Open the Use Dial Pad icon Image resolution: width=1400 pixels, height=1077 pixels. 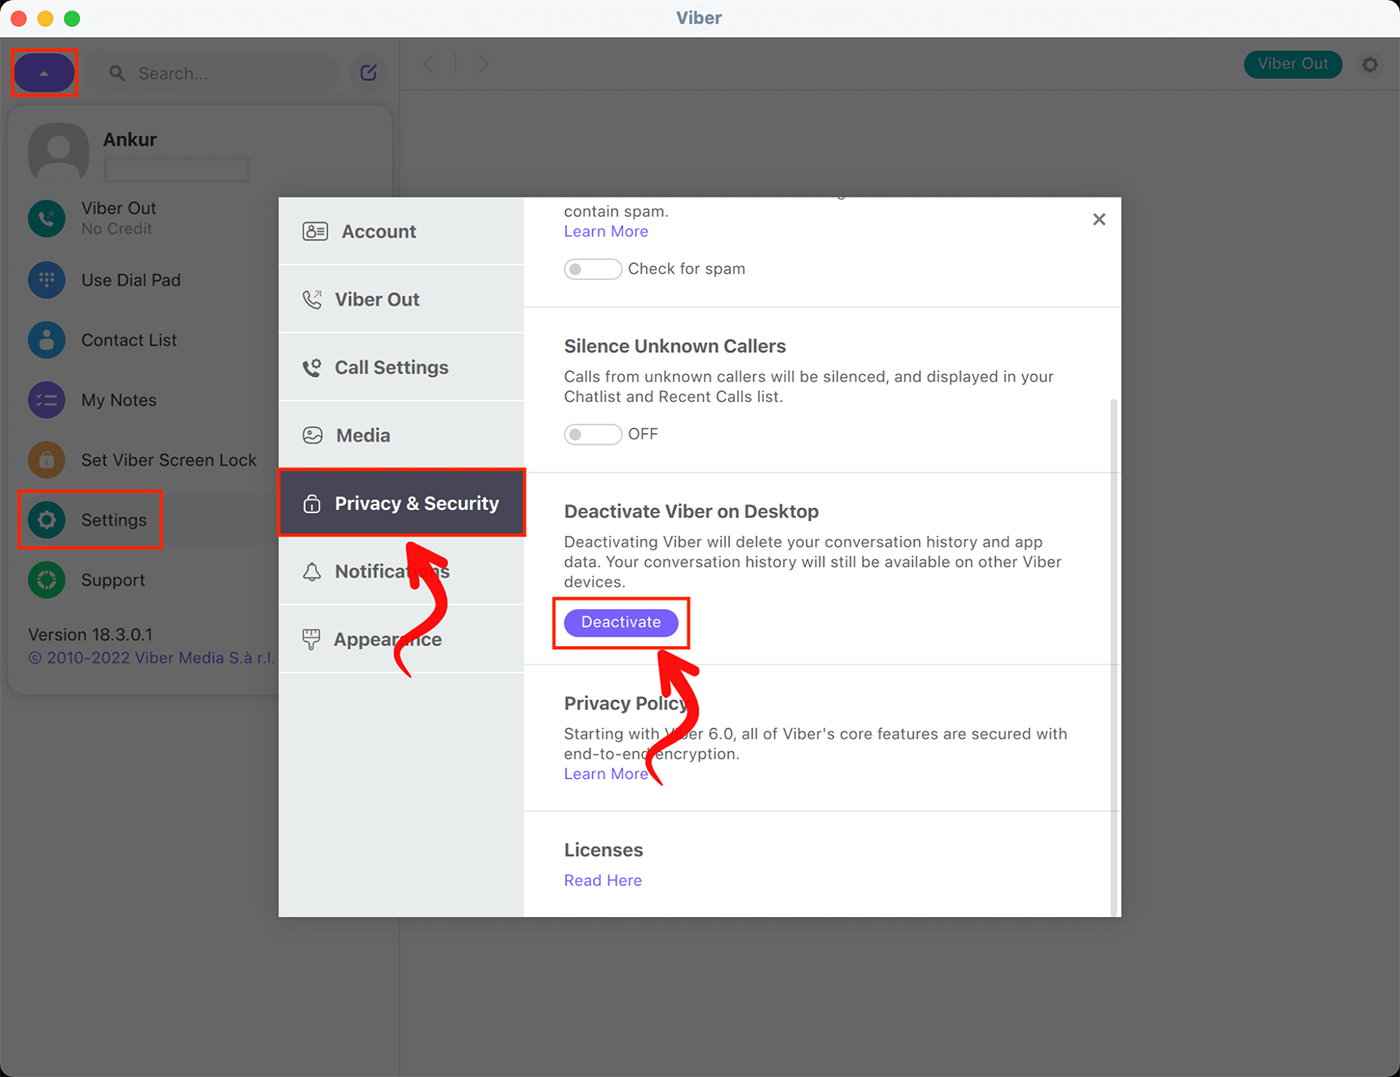47,280
